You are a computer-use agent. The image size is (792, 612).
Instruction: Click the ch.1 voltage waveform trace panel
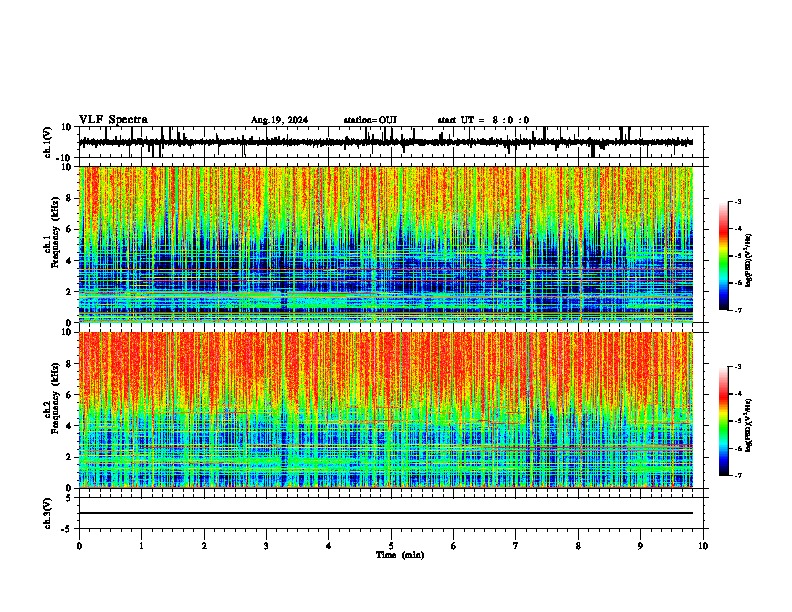tap(391, 142)
